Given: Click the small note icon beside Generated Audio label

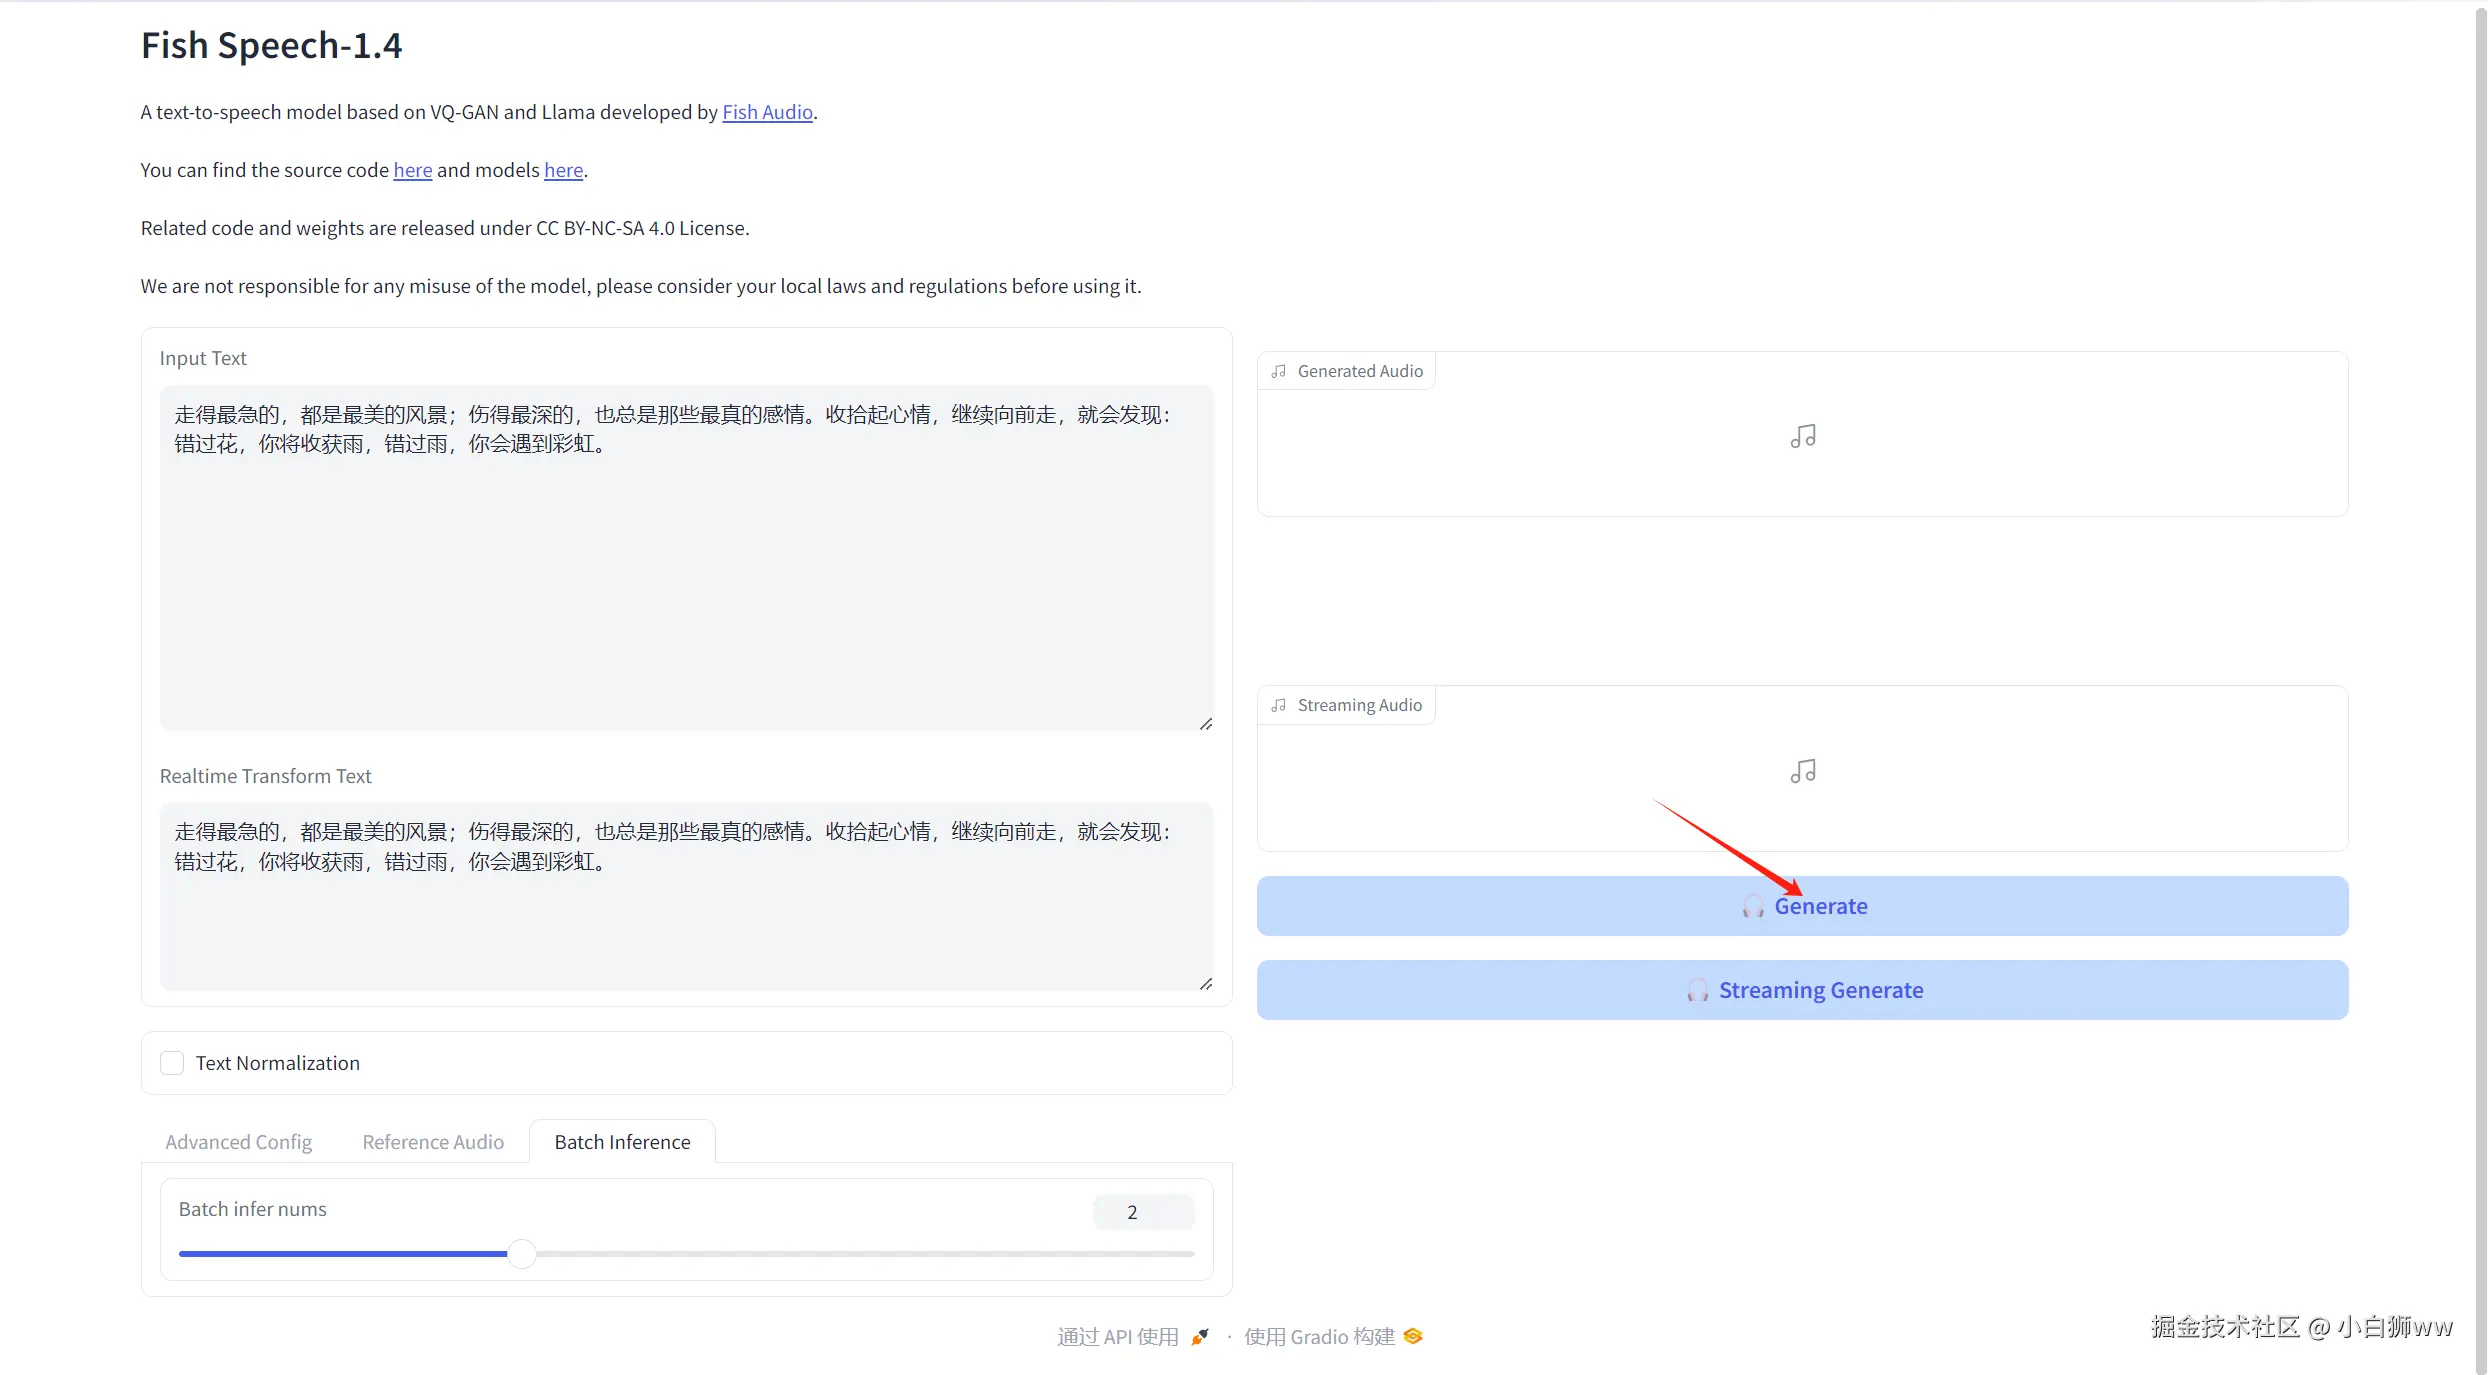Looking at the screenshot, I should point(1278,371).
